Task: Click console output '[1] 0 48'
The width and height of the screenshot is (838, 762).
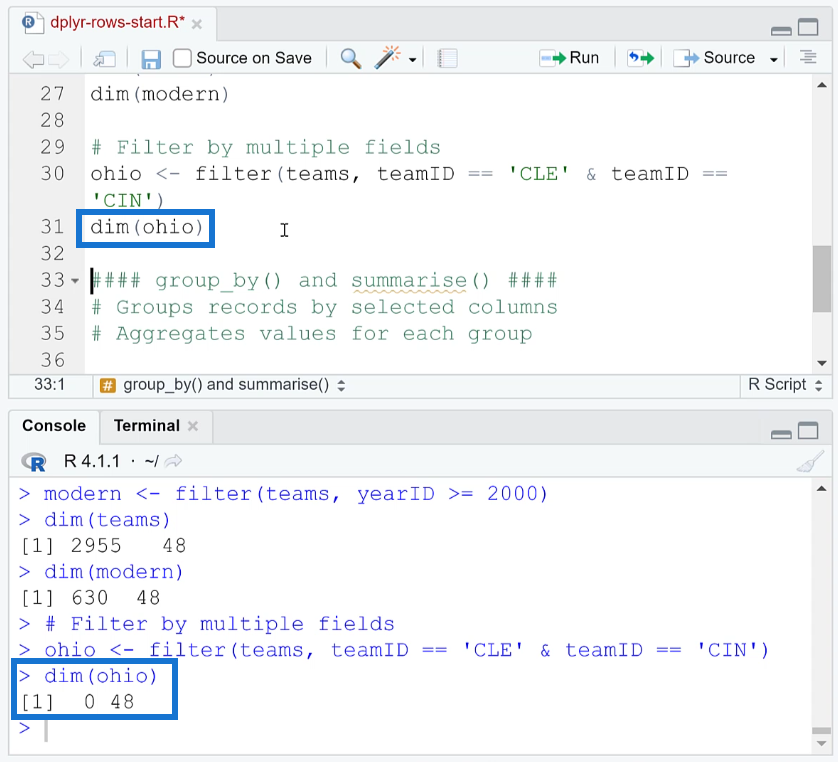Action: 77,702
